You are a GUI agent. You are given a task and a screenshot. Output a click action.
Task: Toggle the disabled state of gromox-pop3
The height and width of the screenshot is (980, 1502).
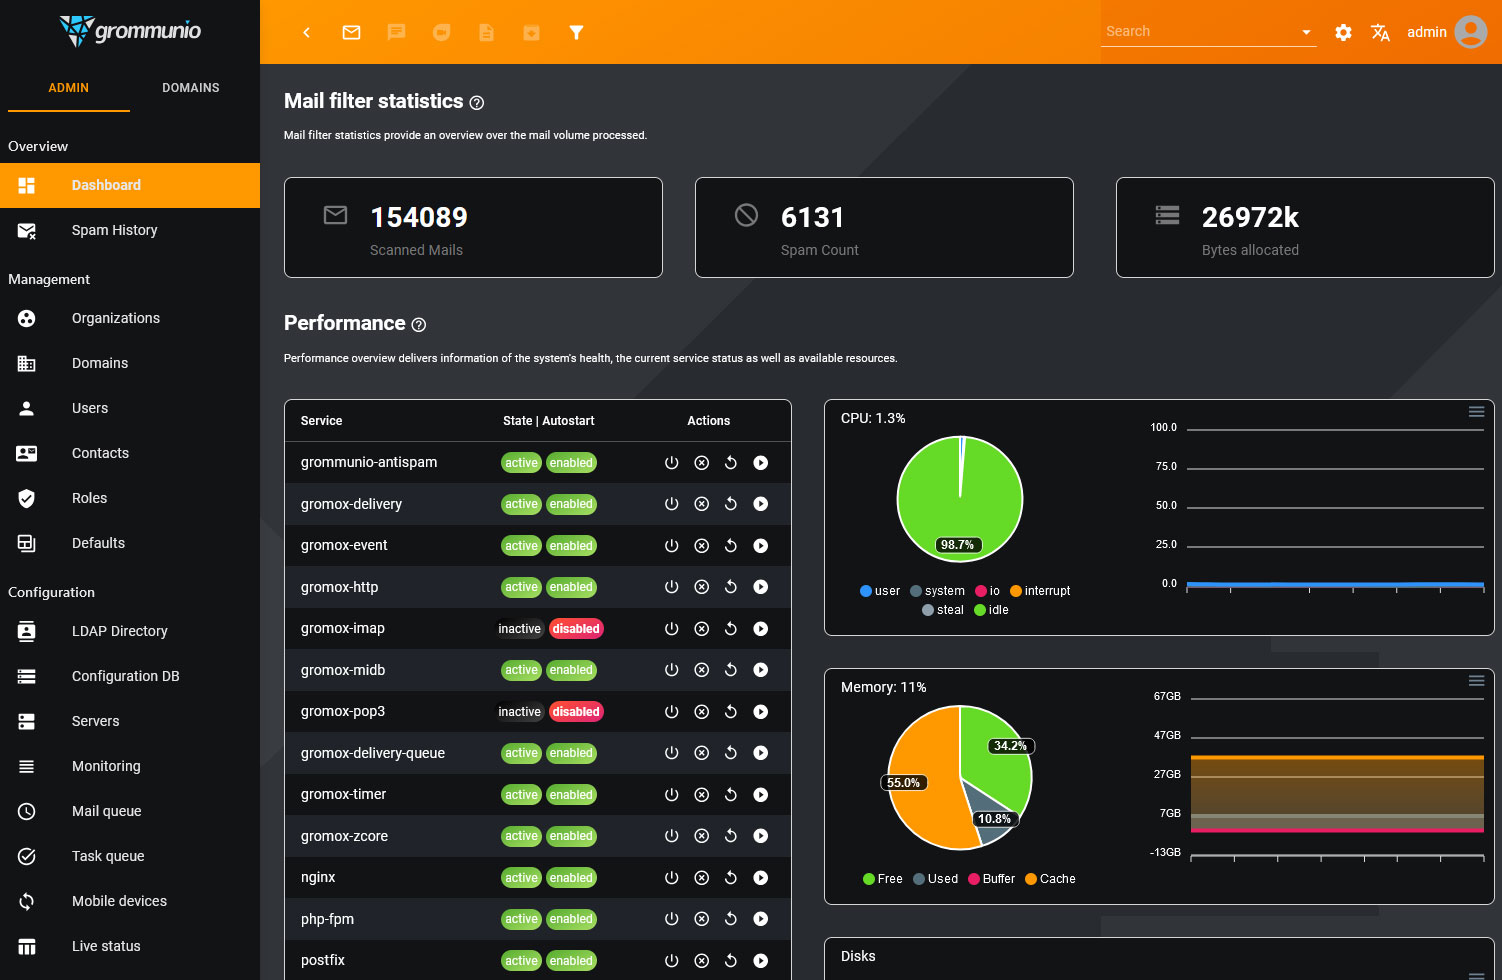click(x=576, y=711)
